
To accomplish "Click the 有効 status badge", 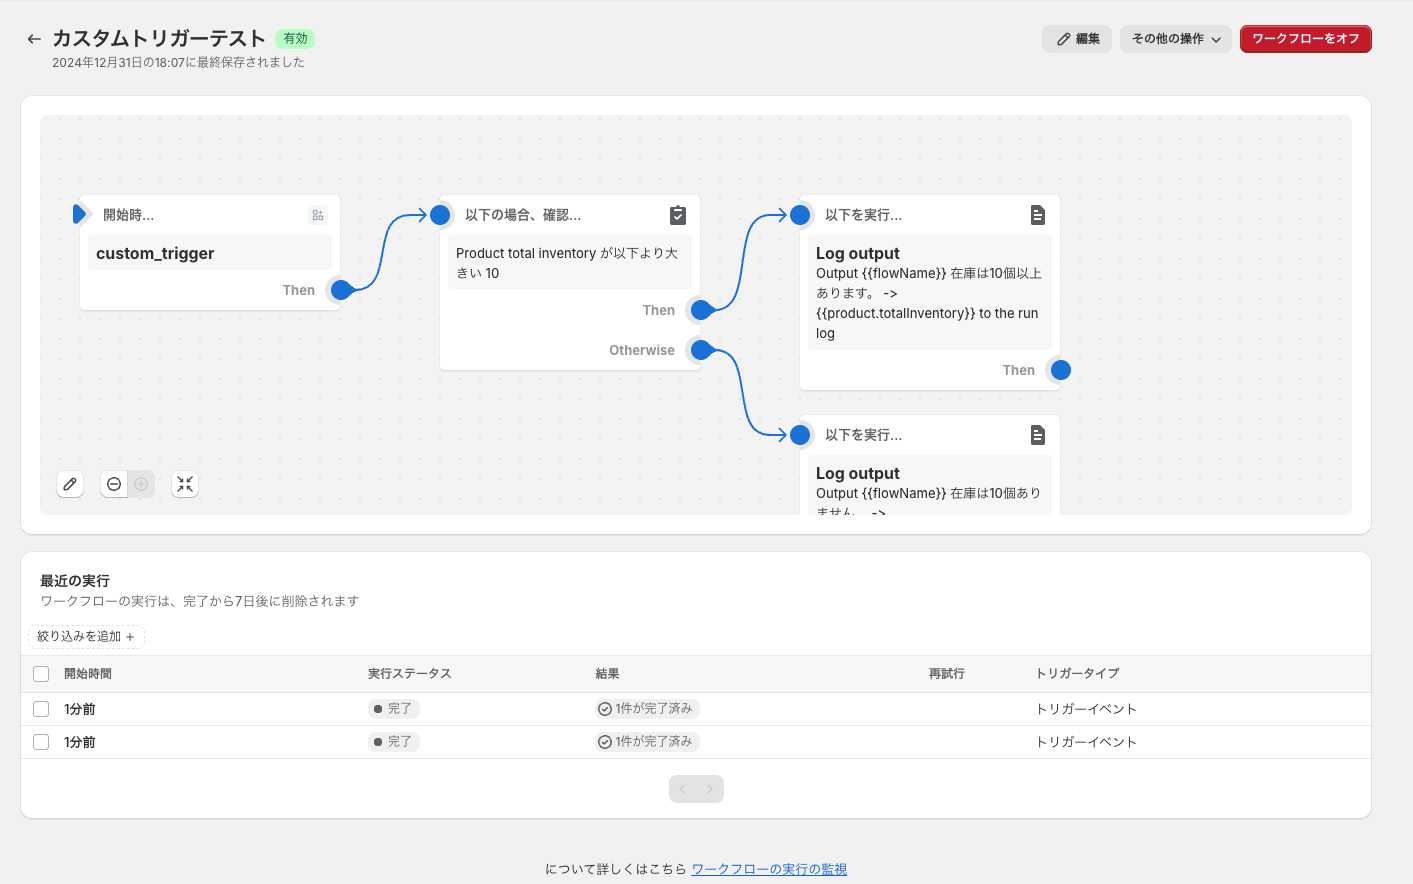I will [x=295, y=39].
